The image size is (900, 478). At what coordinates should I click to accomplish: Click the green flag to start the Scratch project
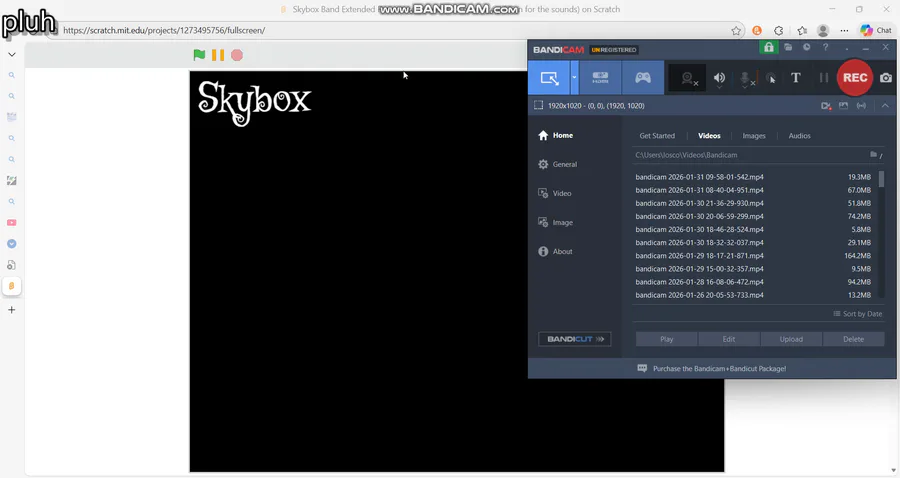199,55
